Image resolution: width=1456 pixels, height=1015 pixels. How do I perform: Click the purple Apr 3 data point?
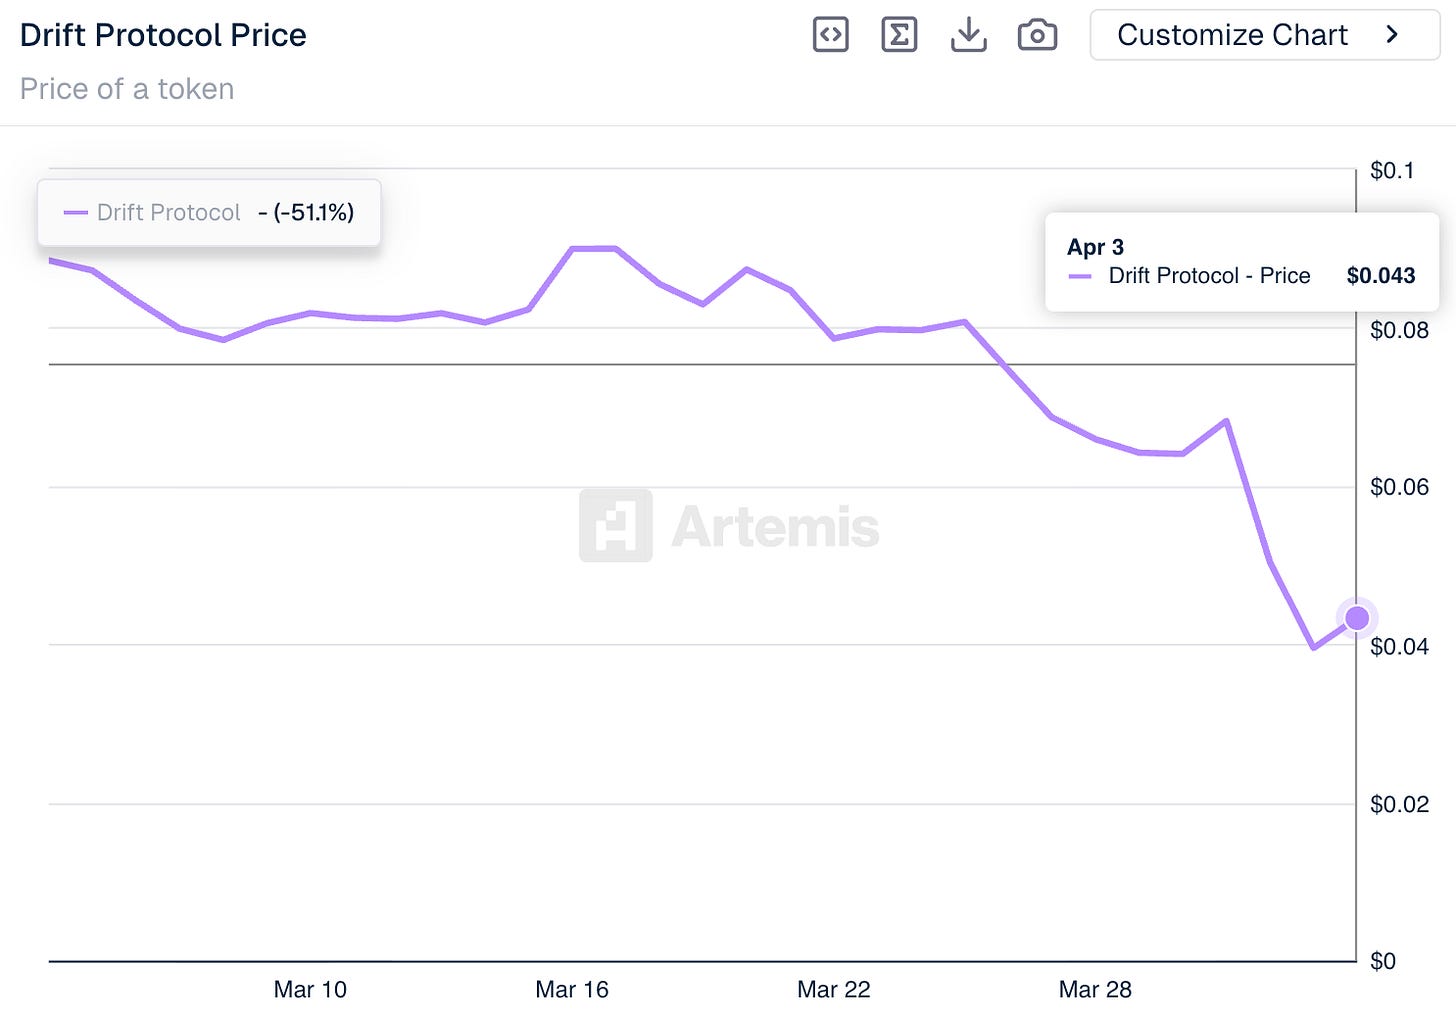click(1356, 618)
